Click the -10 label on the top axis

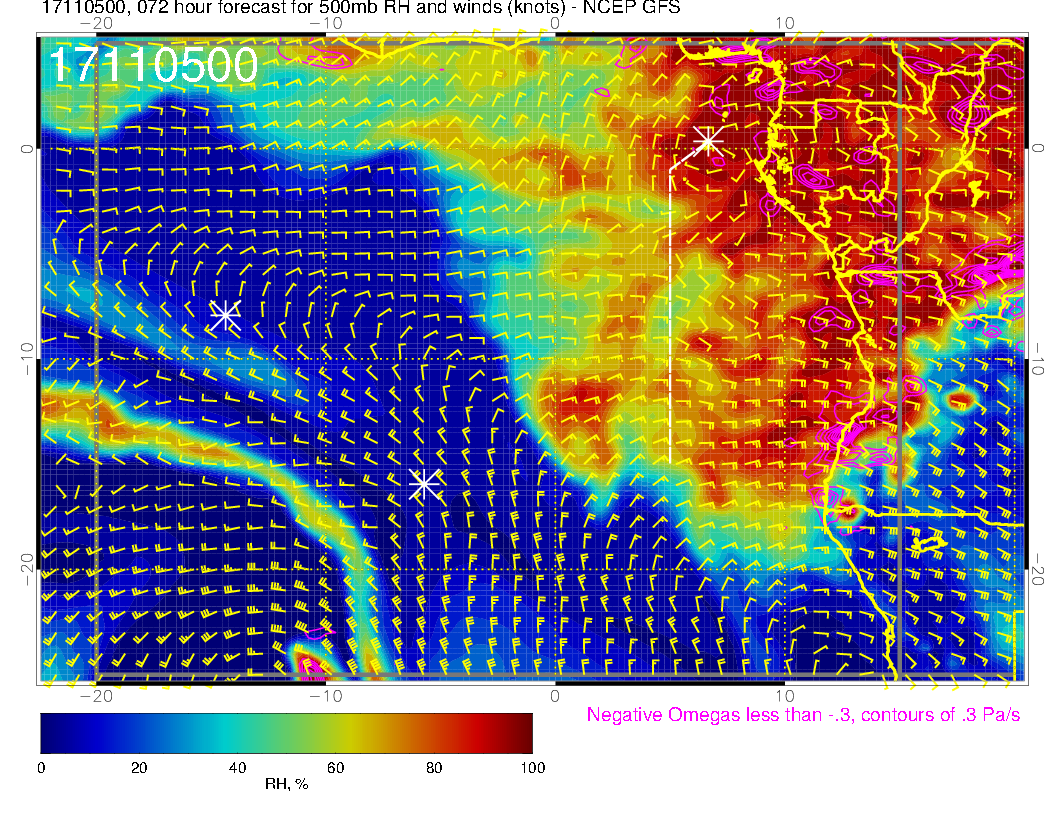click(x=326, y=24)
